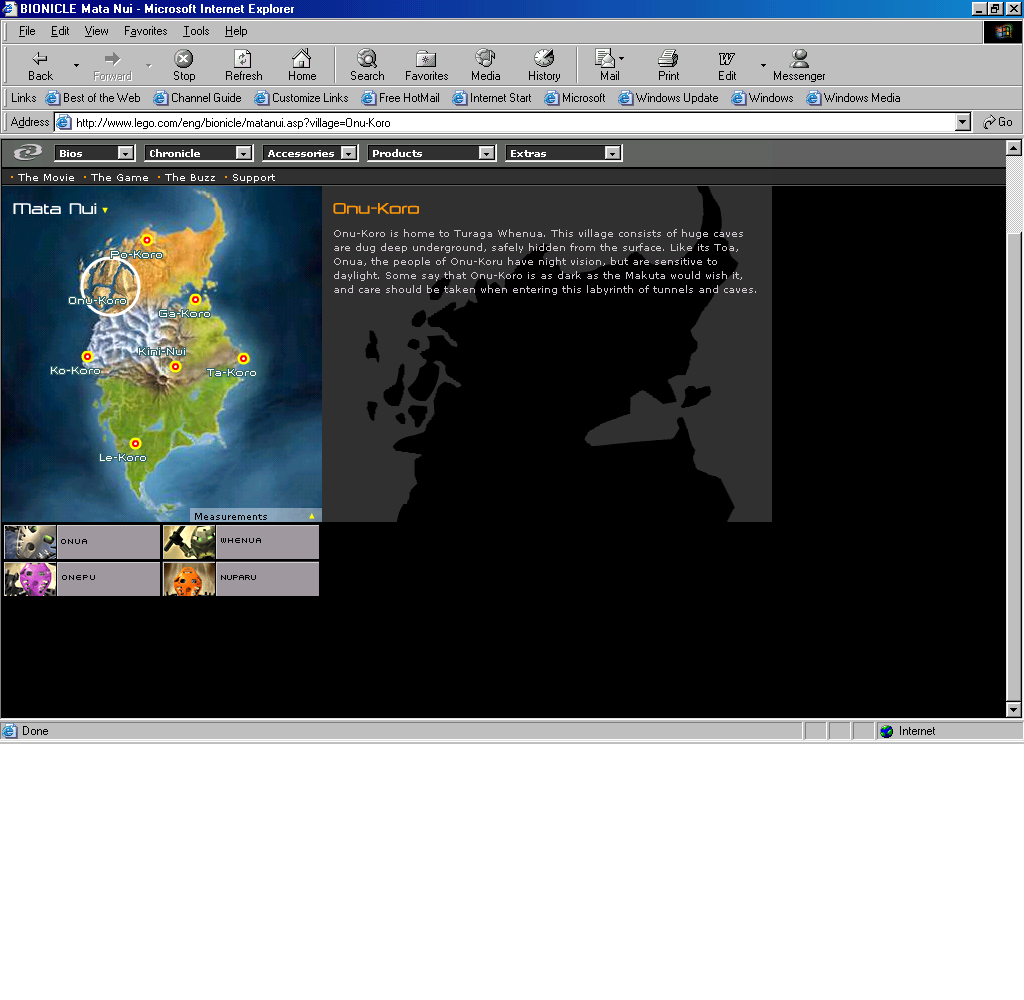Expand the Mata Nui title arrow
The width and height of the screenshot is (1024, 1000).
(105, 210)
